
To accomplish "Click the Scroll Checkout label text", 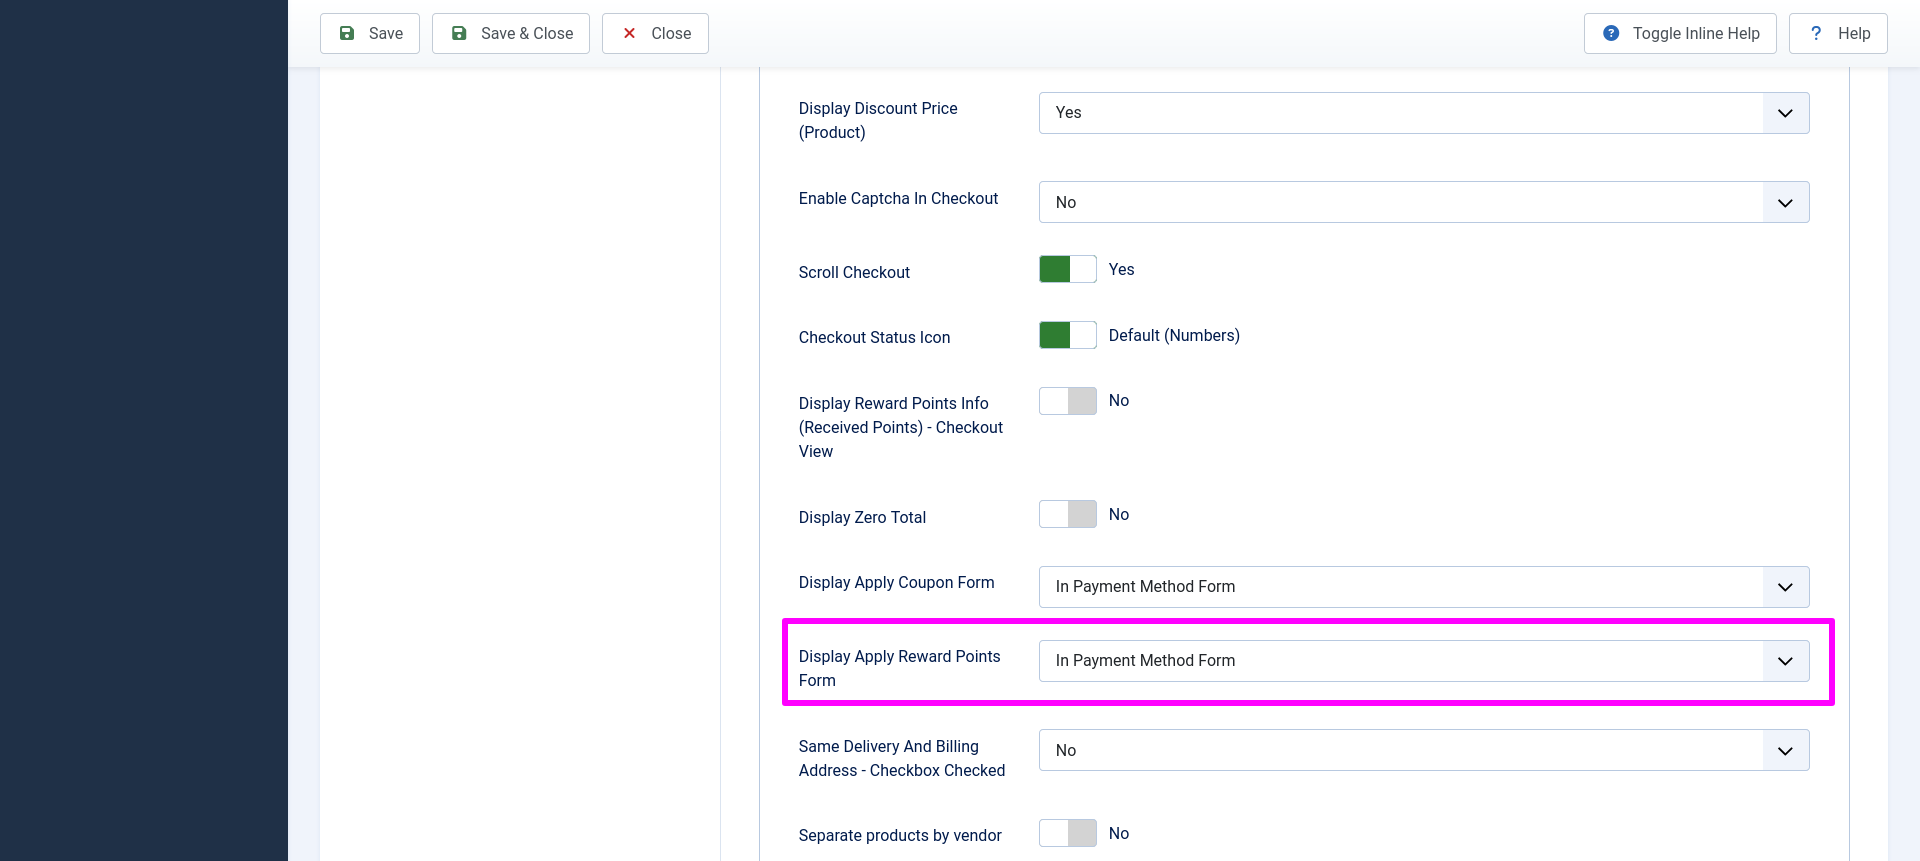I will [854, 272].
